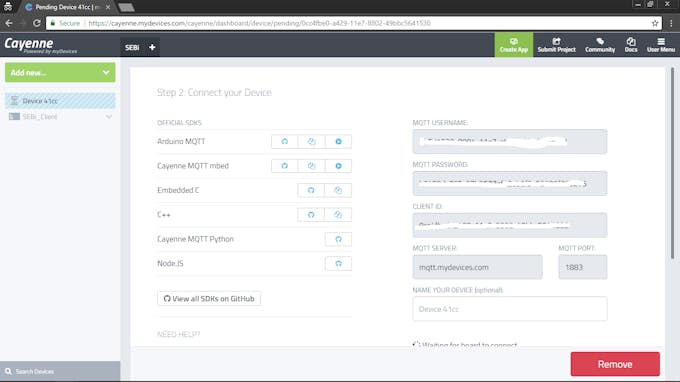Click the secure padlock icon
The width and height of the screenshot is (680, 382).
(x=52, y=23)
